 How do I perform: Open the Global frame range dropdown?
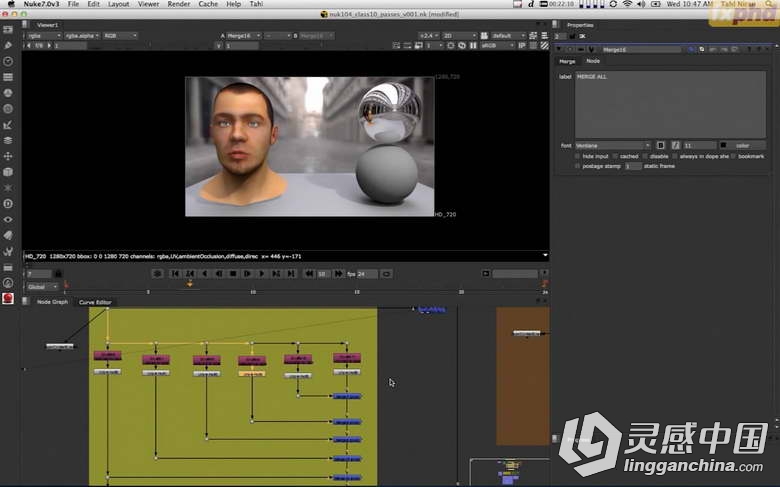(x=42, y=287)
